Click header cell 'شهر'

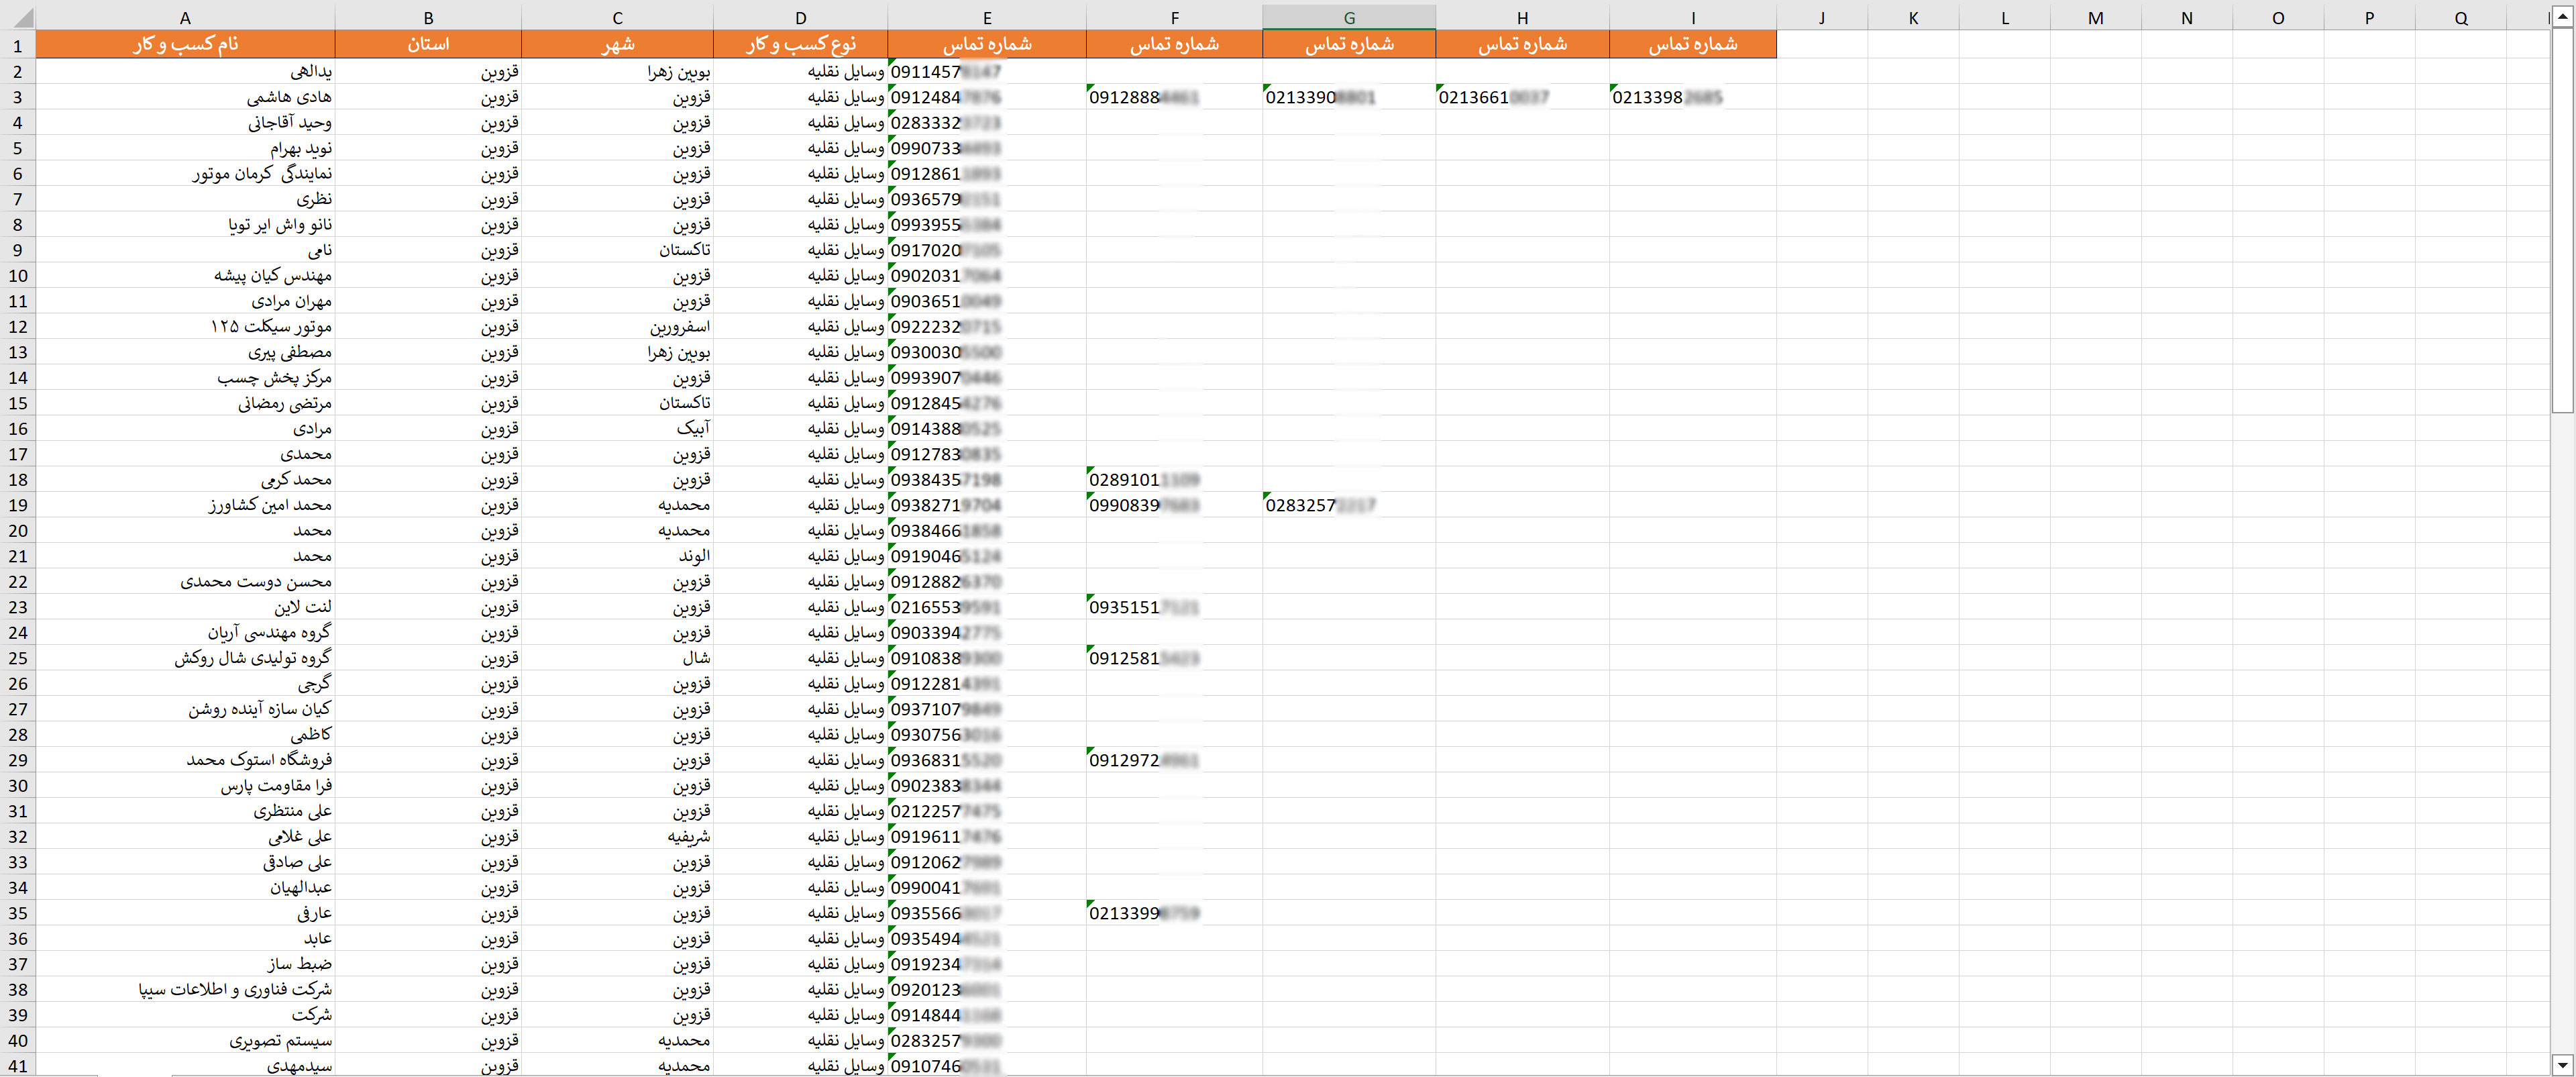[x=617, y=44]
